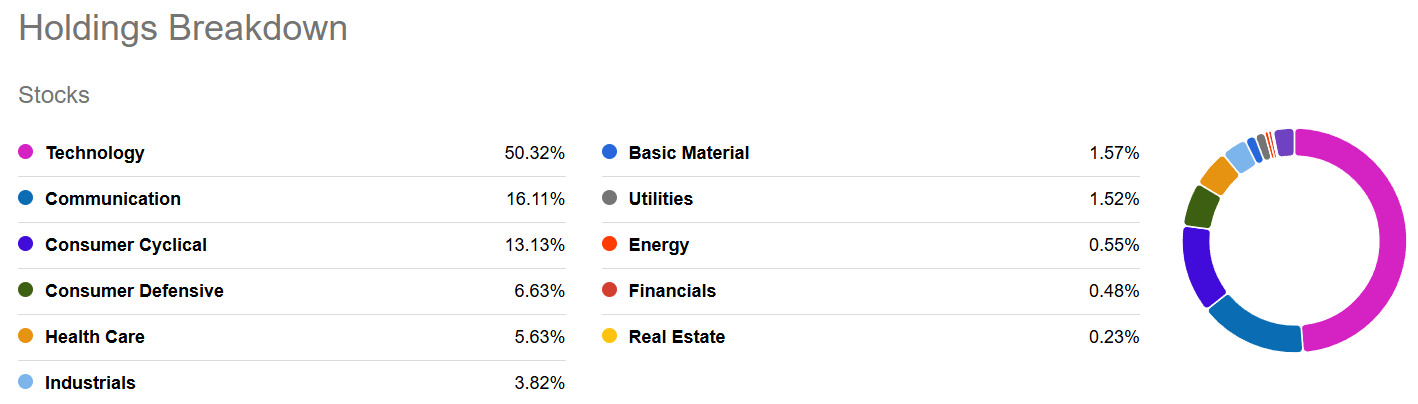Select the Financials sector label

pos(672,291)
